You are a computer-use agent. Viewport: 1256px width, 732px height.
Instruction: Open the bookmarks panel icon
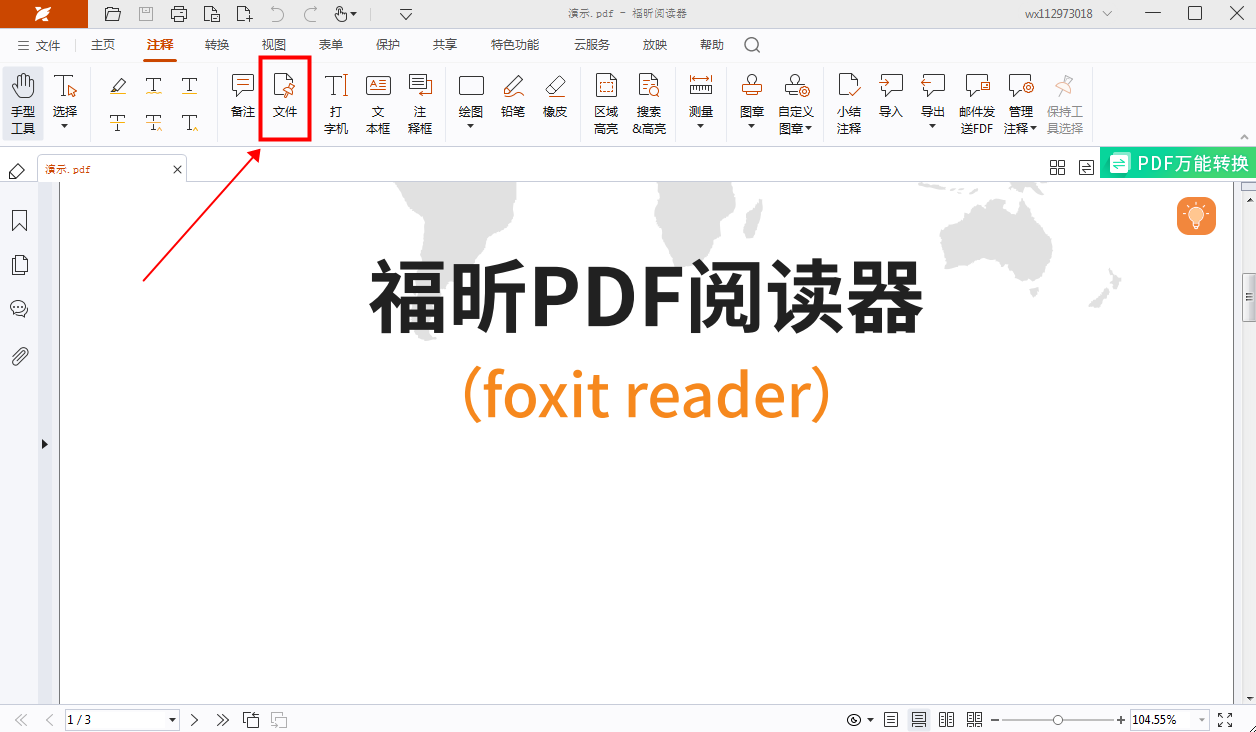(x=18, y=219)
